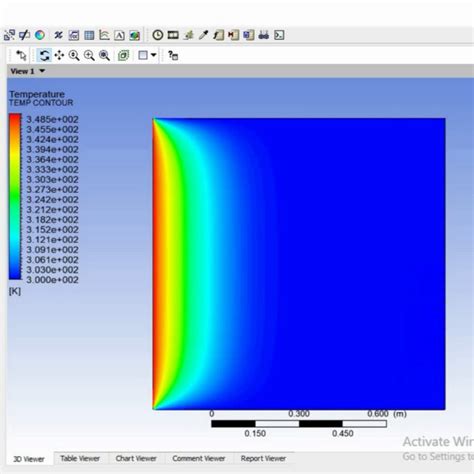Screen dimensions: 474x474
Task: Open the Animation film-strip icon
Action: point(173,35)
